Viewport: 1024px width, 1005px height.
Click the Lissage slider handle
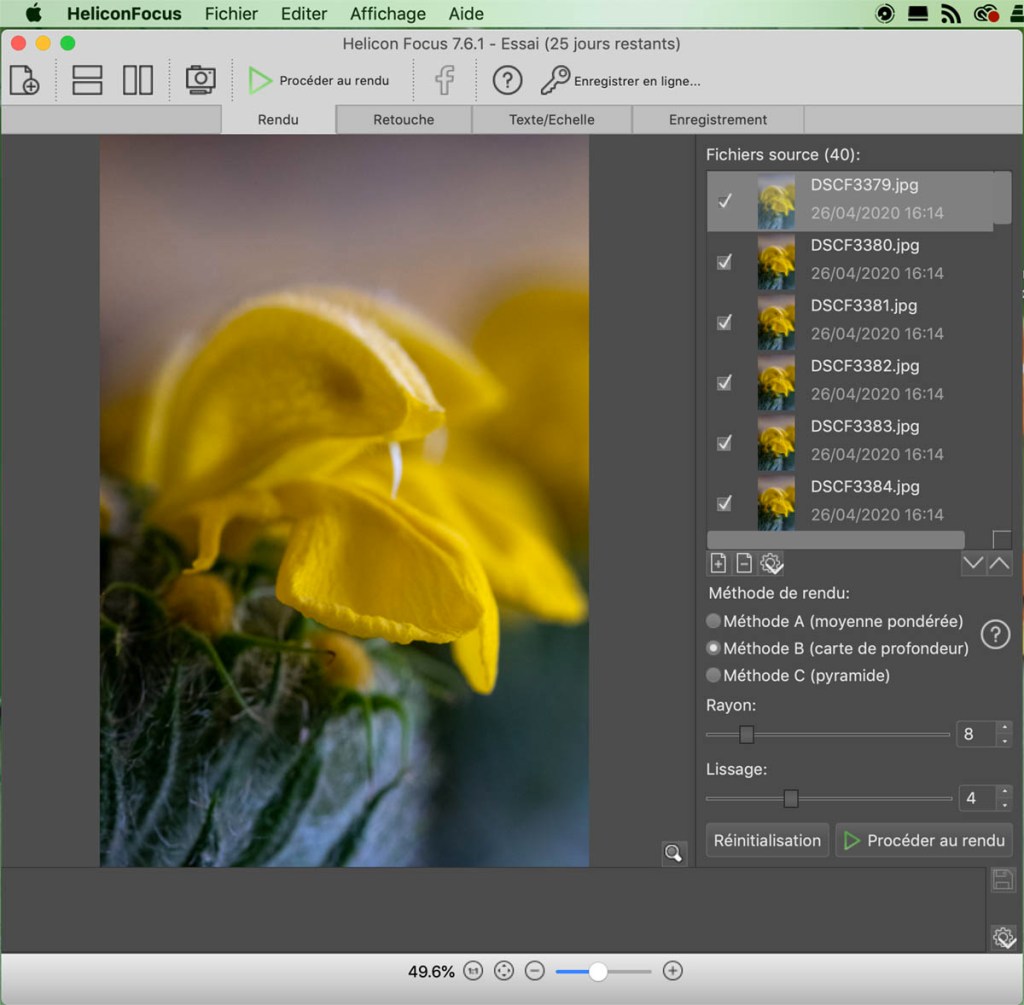tap(791, 798)
